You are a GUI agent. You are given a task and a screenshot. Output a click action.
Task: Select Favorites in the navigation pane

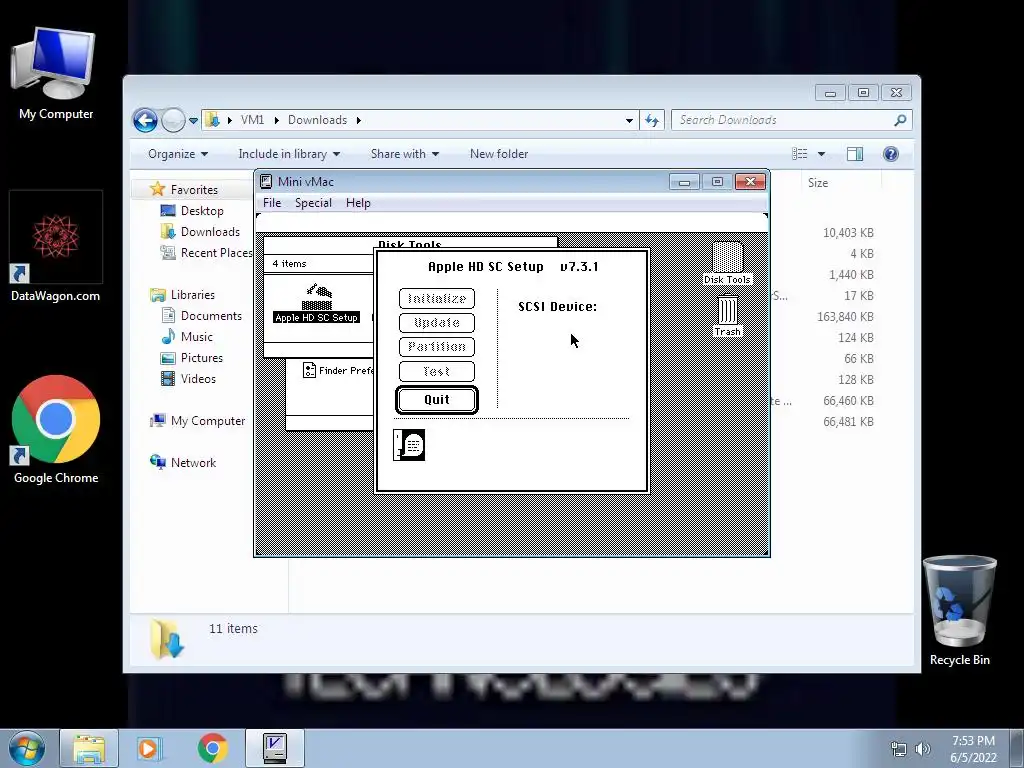point(194,189)
